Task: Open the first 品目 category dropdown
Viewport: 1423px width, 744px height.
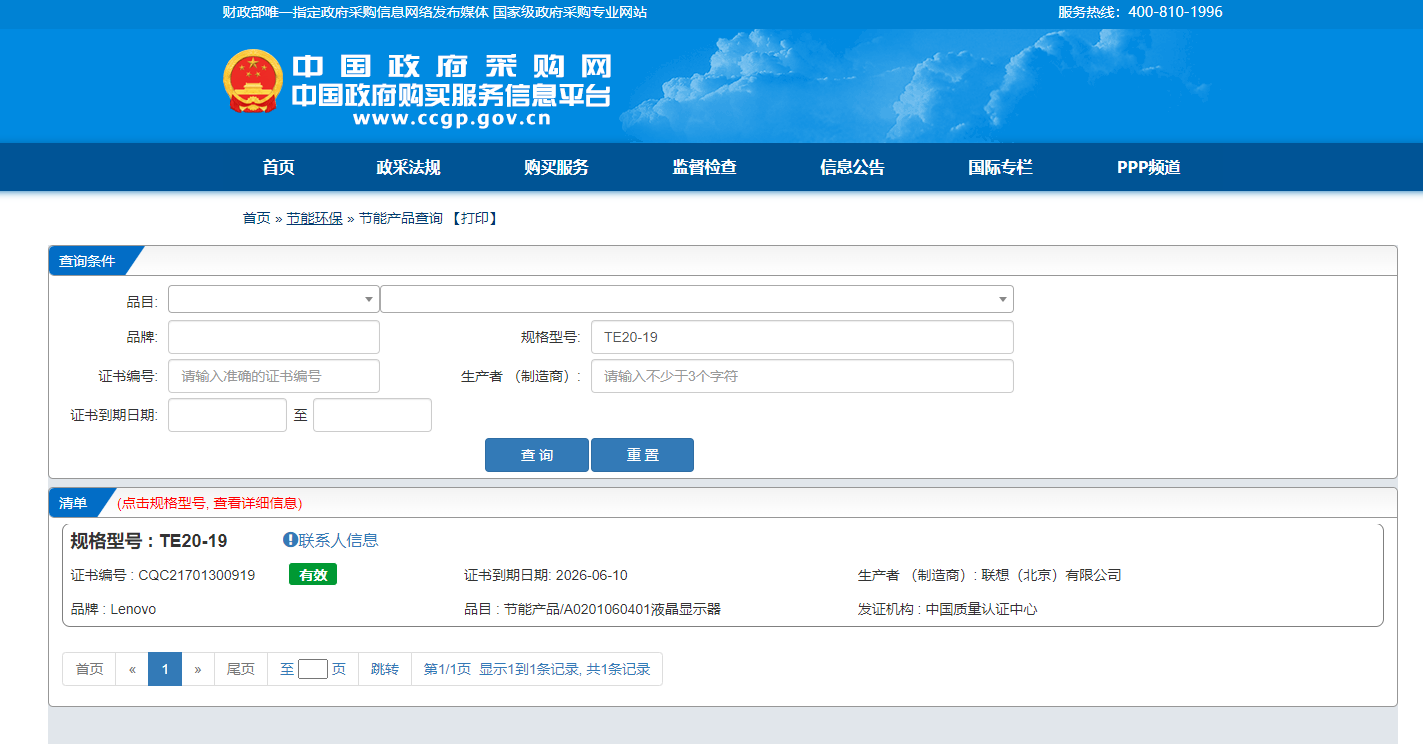Action: coord(273,298)
